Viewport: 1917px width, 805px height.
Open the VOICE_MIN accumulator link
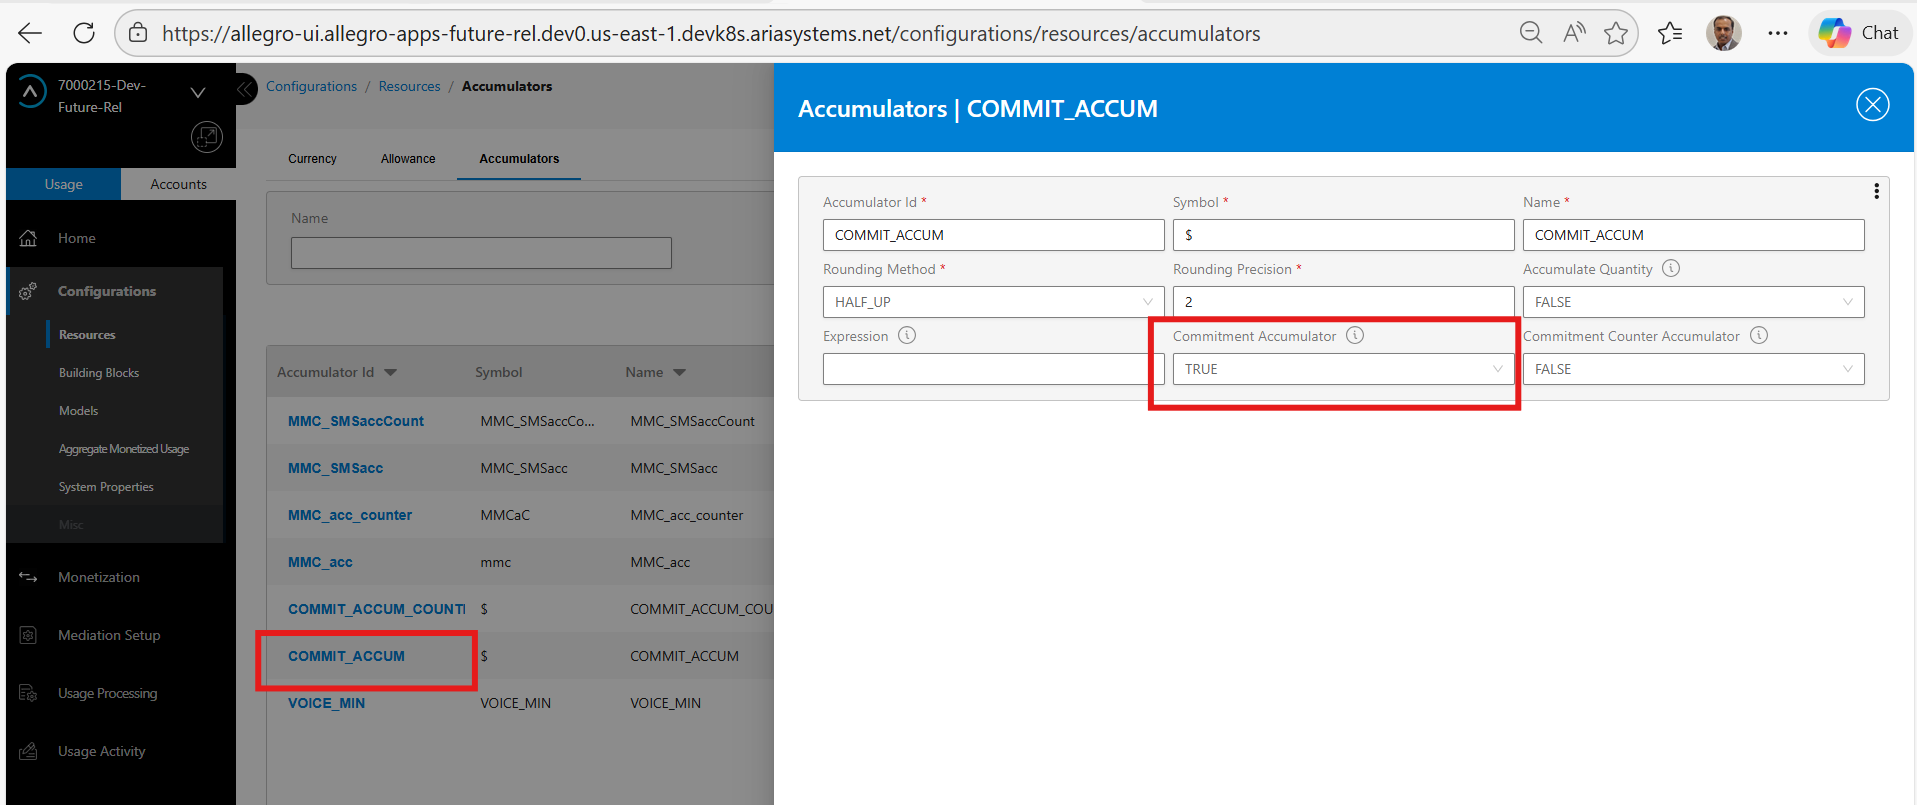click(326, 703)
